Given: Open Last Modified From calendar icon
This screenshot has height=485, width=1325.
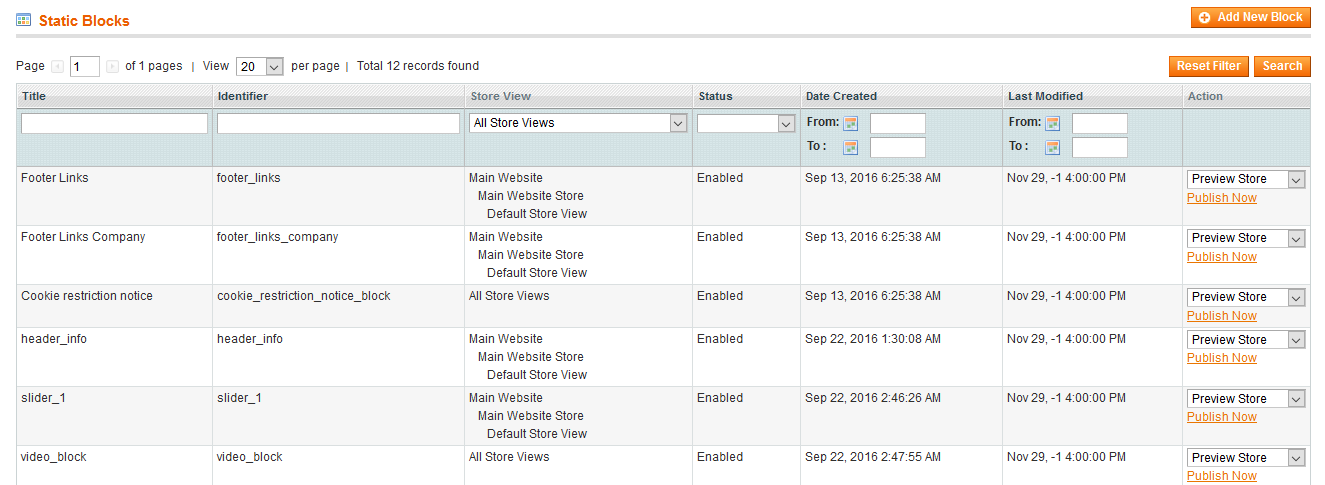Looking at the screenshot, I should coord(1053,124).
